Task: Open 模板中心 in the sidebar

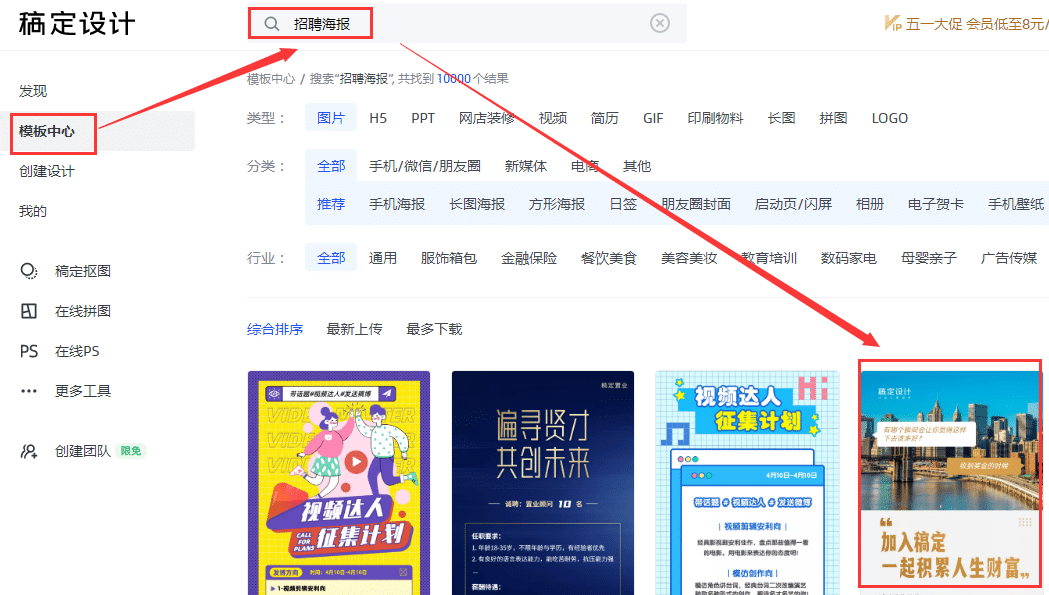Action: pos(47,131)
